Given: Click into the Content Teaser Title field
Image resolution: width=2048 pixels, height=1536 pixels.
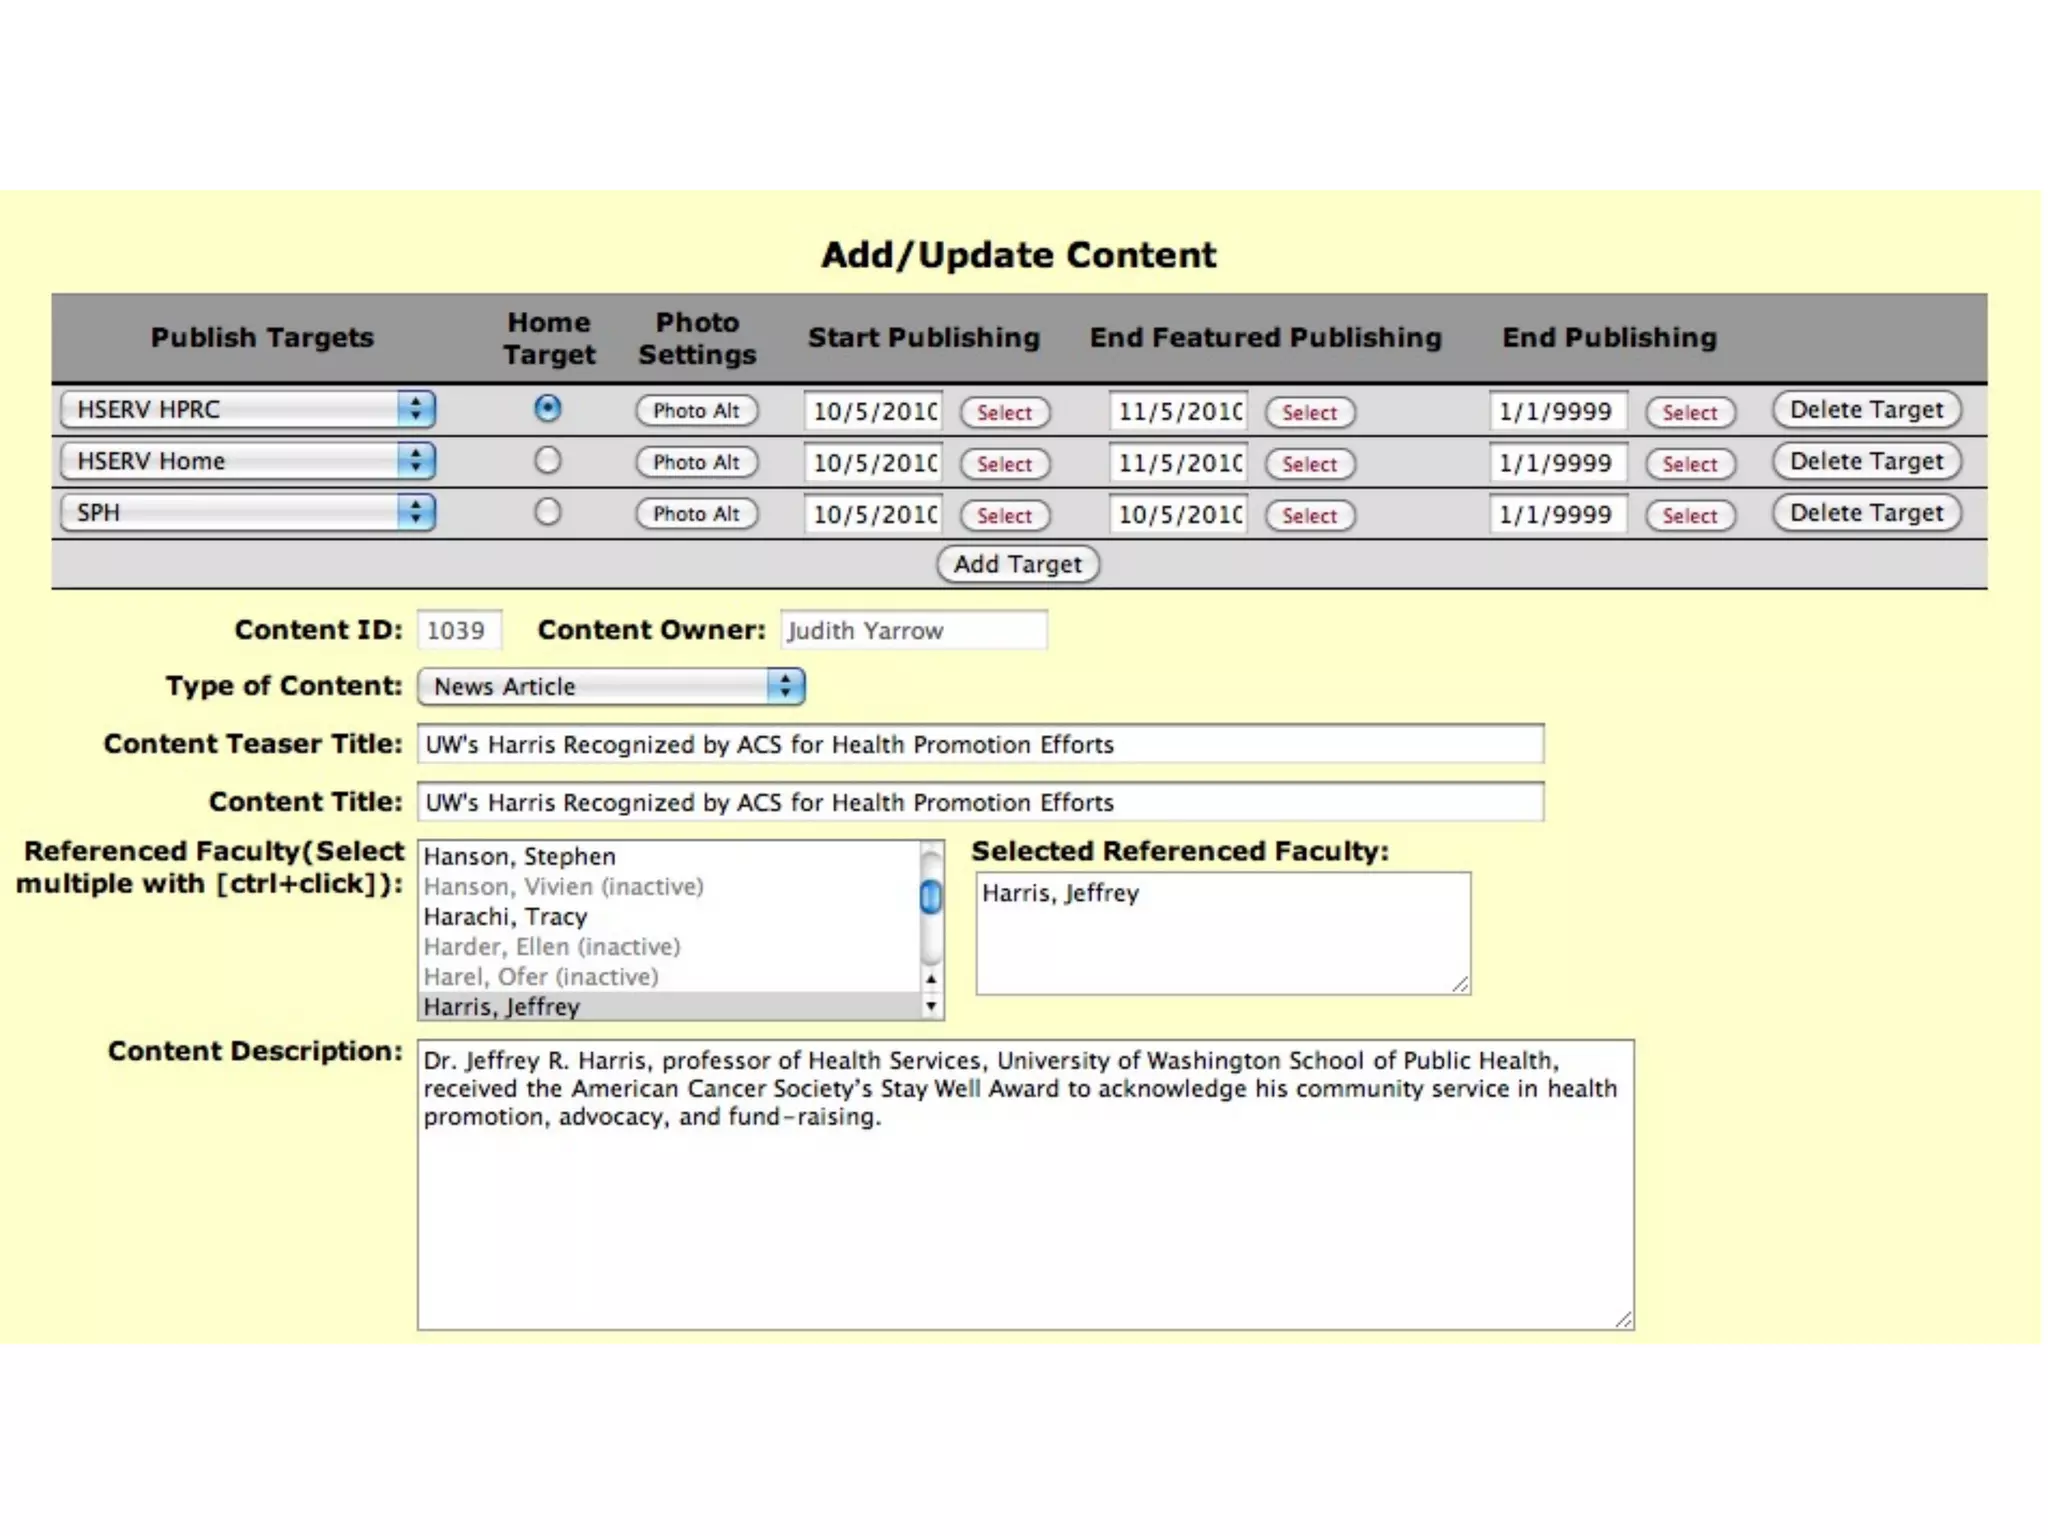Looking at the screenshot, I should [x=980, y=744].
